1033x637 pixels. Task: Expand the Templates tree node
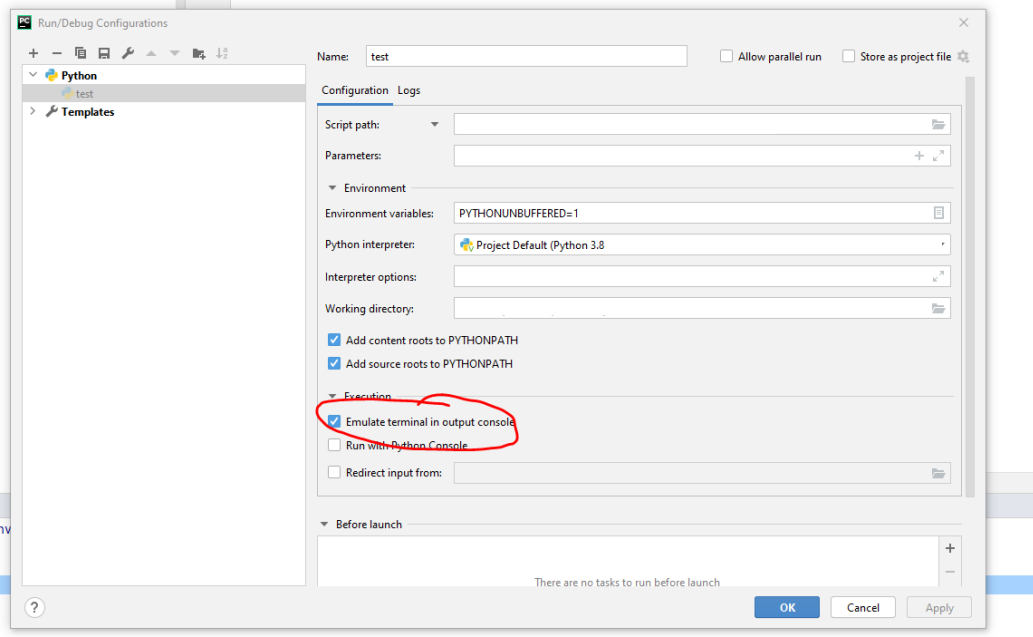pyautogui.click(x=33, y=111)
